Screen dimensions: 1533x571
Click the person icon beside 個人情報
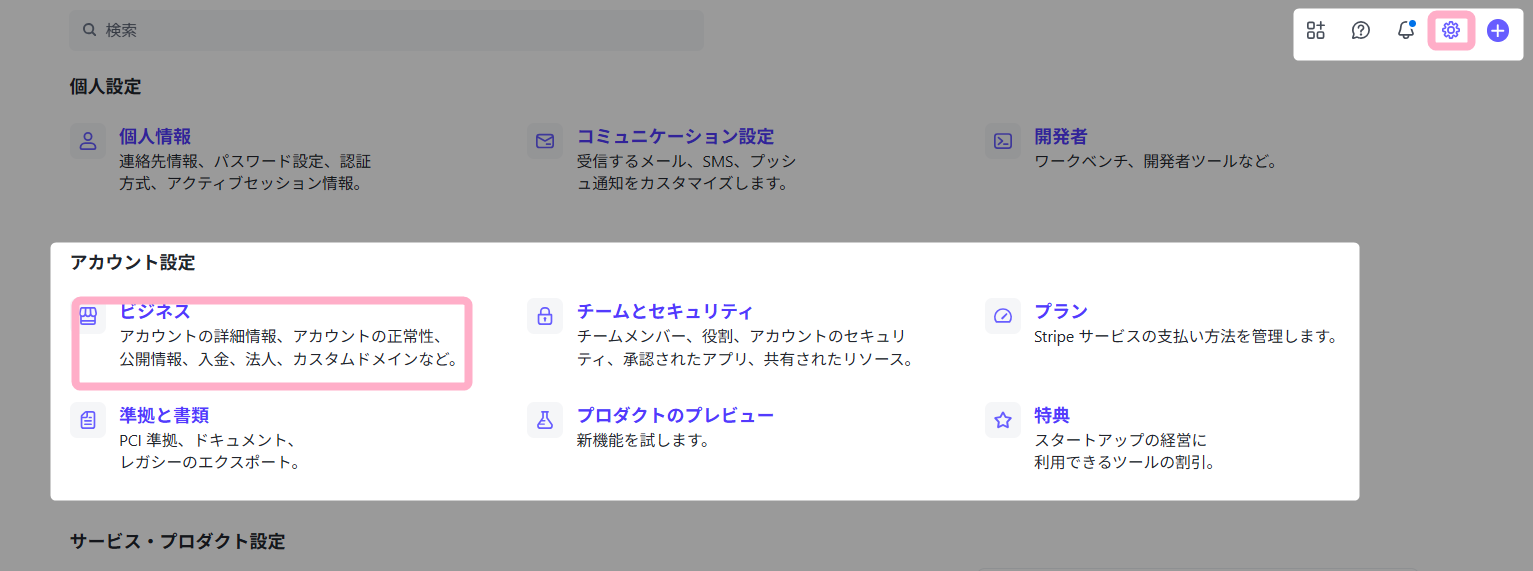click(88, 141)
